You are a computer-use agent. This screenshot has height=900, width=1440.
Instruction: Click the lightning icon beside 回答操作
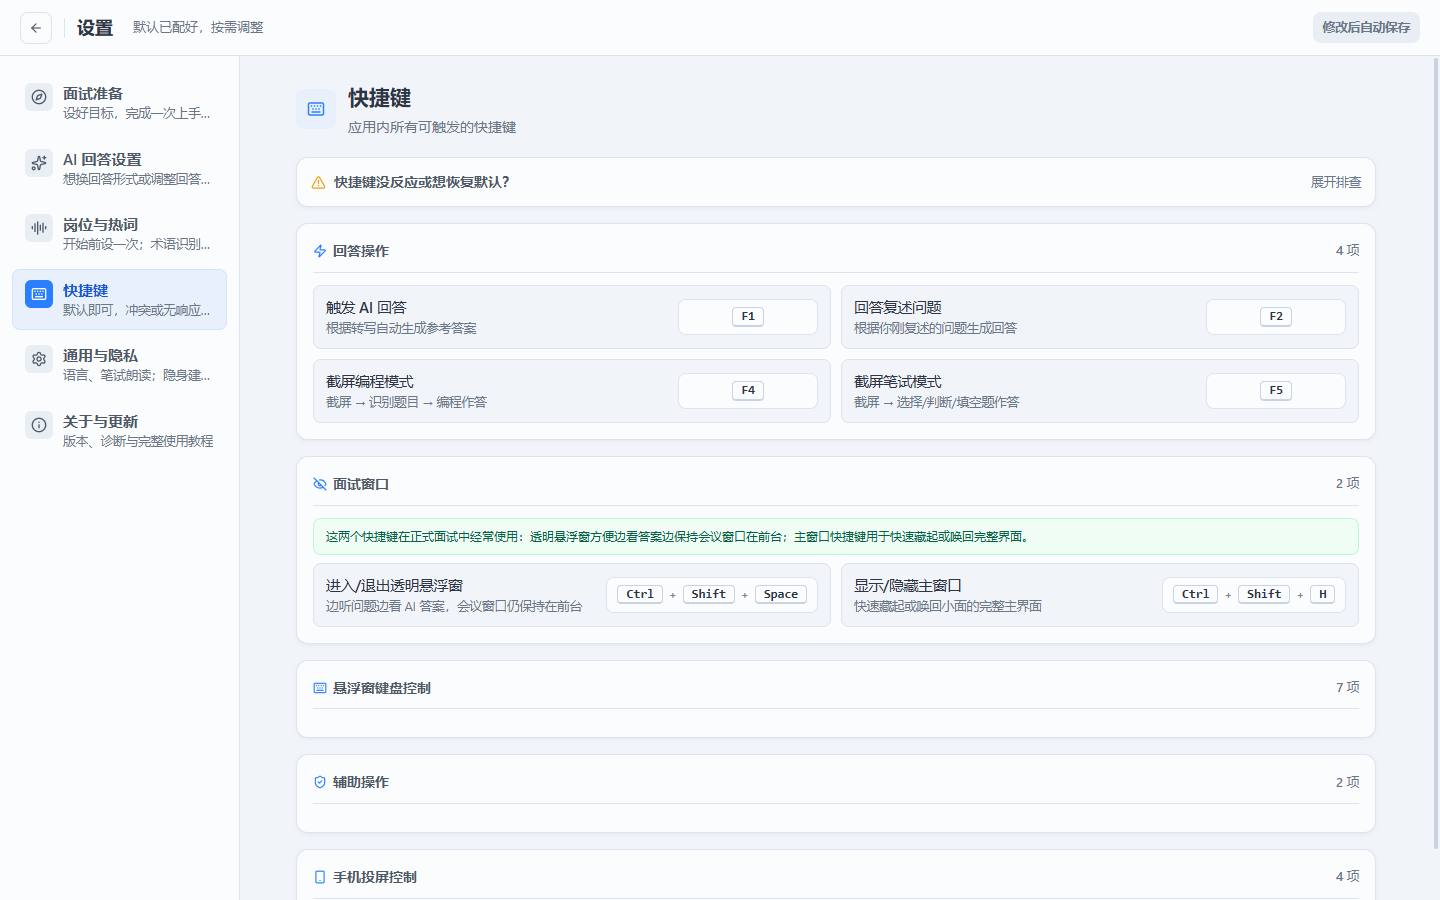coord(320,251)
